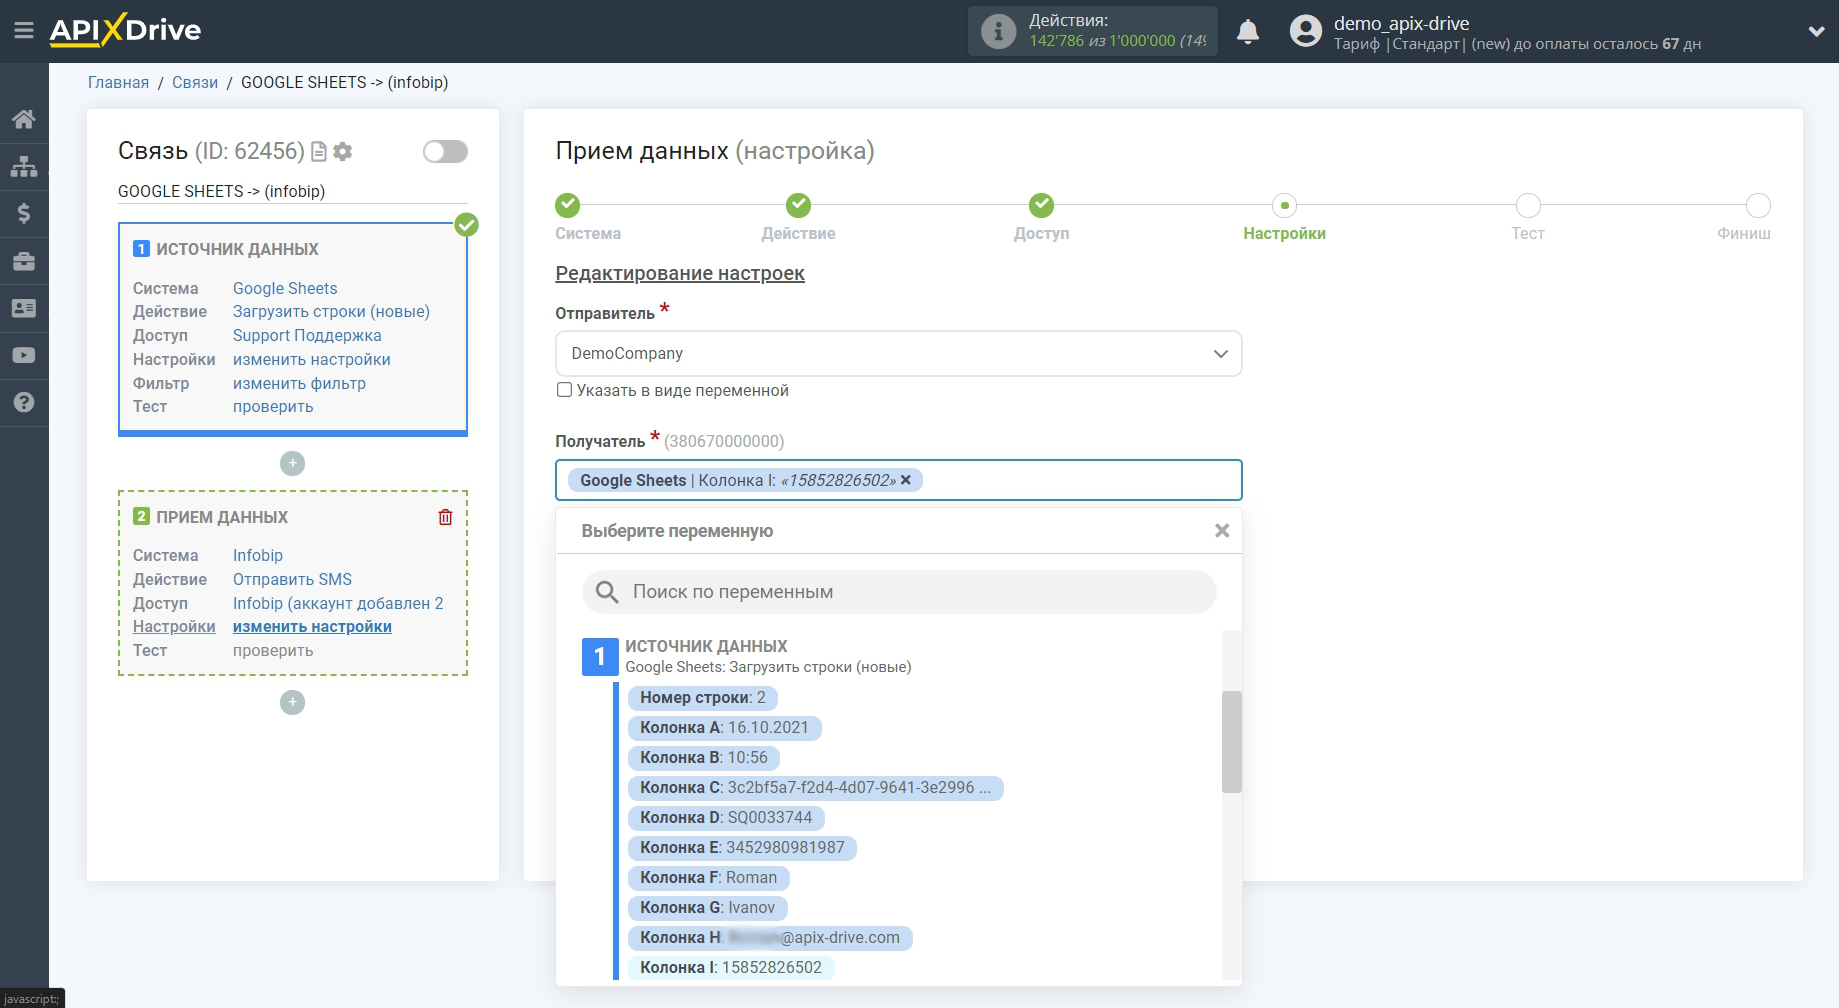Viewport: 1839px width, 1008px height.
Task: Click 'Загрузить строки (новые)' link
Action: (x=331, y=311)
